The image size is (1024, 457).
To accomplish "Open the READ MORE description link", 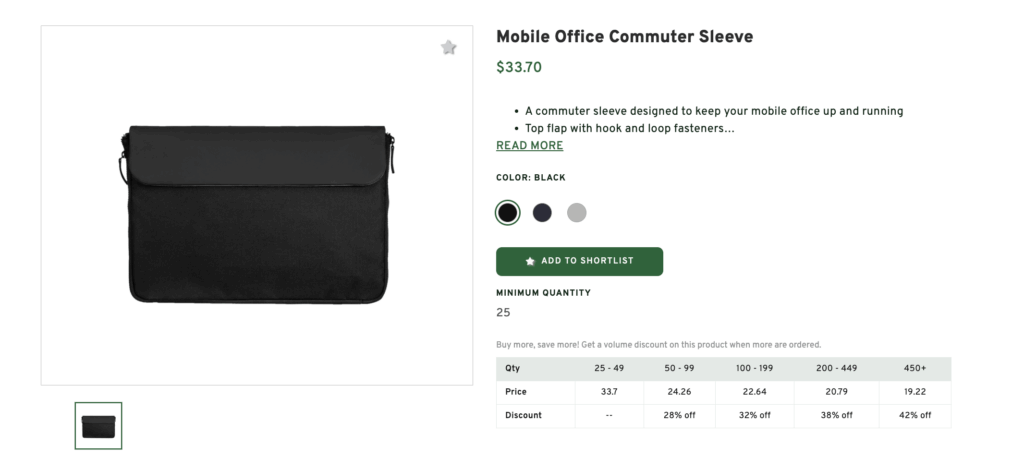I will [x=529, y=146].
